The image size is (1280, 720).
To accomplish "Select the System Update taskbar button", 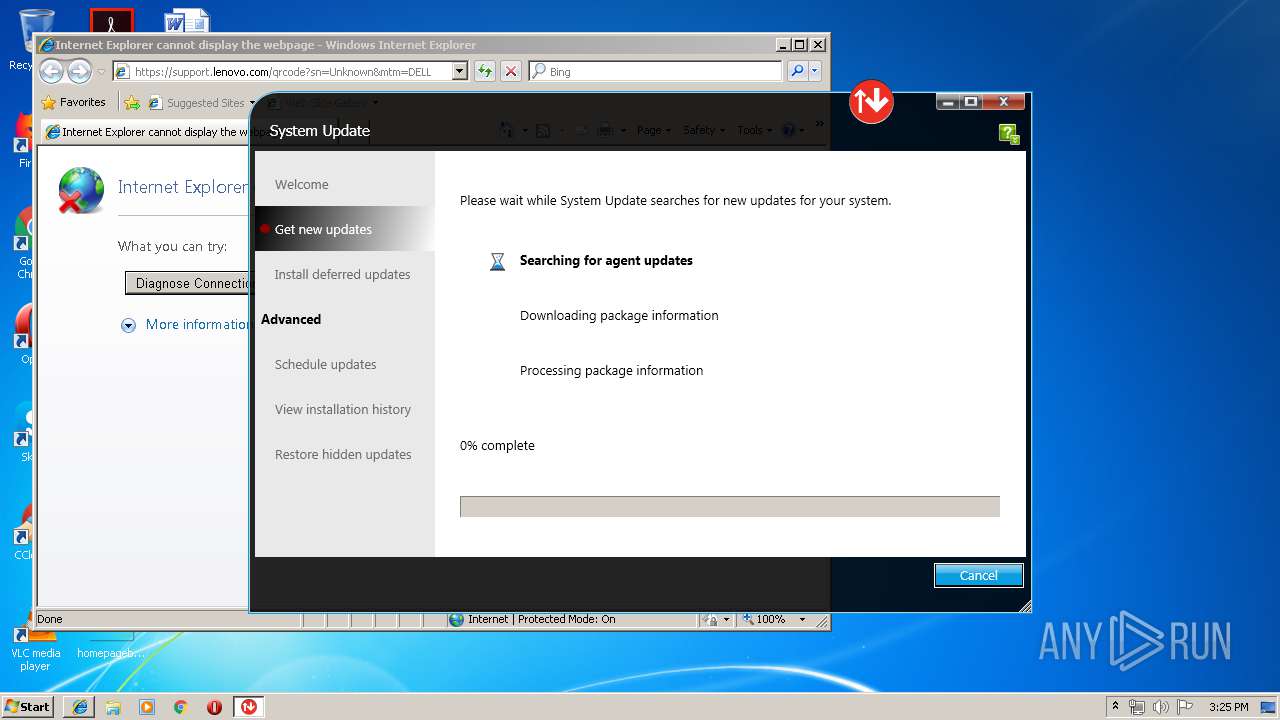I will coord(248,707).
